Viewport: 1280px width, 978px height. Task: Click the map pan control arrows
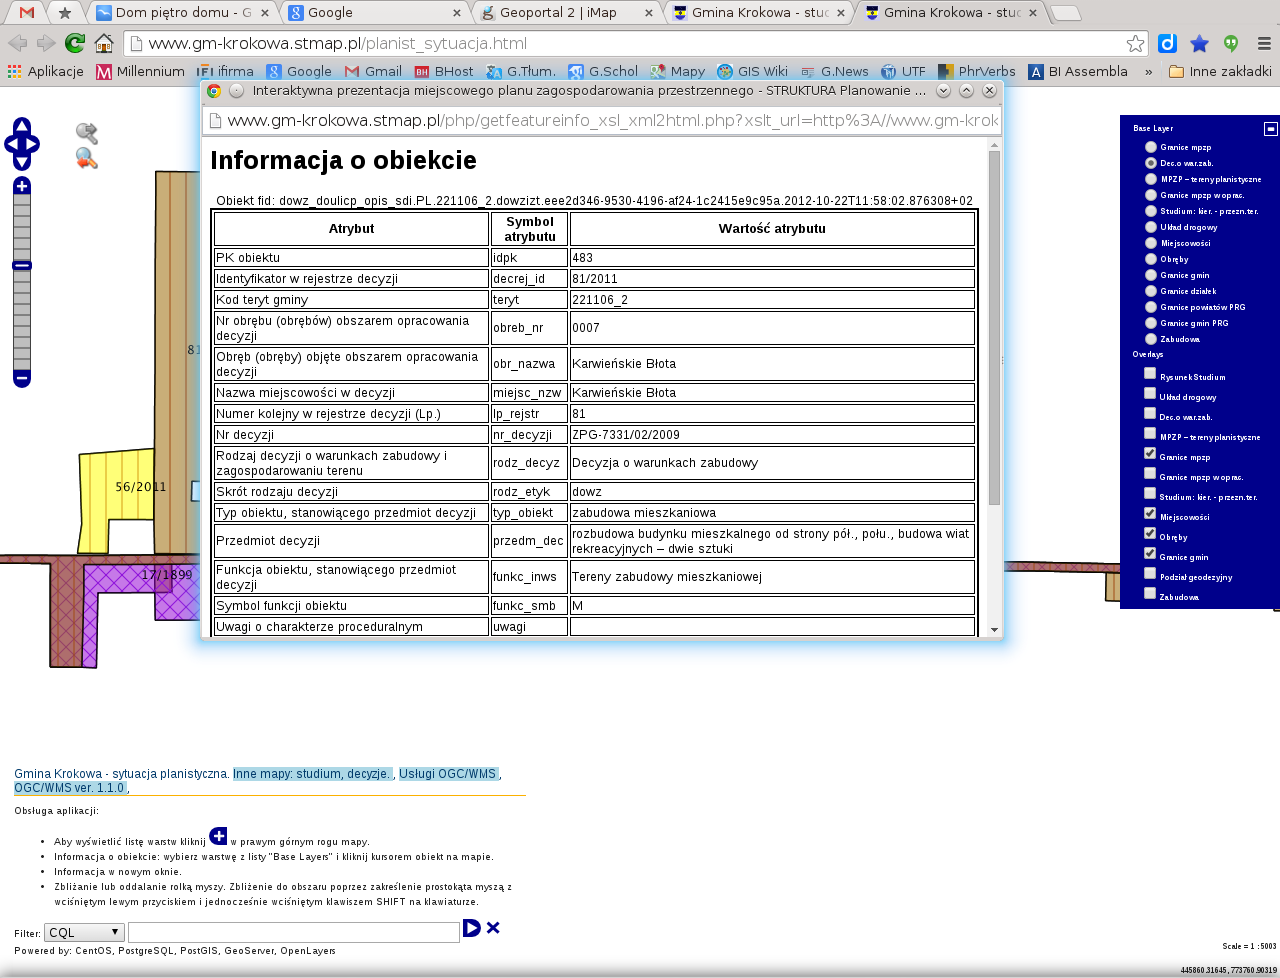[x=22, y=144]
